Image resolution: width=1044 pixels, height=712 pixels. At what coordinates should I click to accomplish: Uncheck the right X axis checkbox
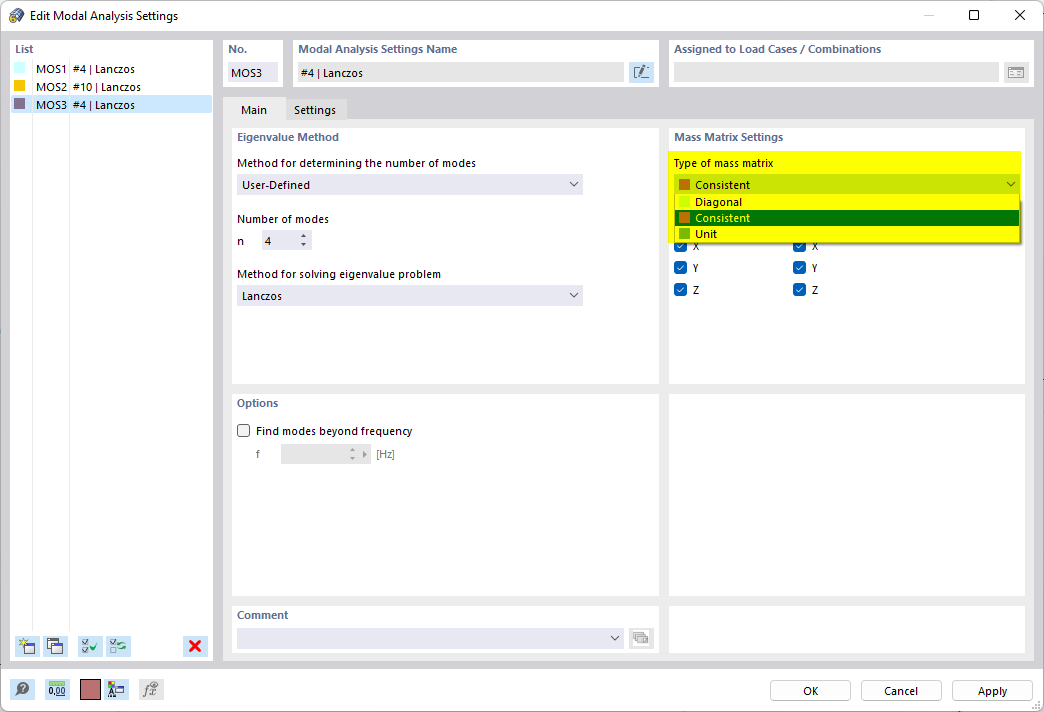click(x=800, y=246)
